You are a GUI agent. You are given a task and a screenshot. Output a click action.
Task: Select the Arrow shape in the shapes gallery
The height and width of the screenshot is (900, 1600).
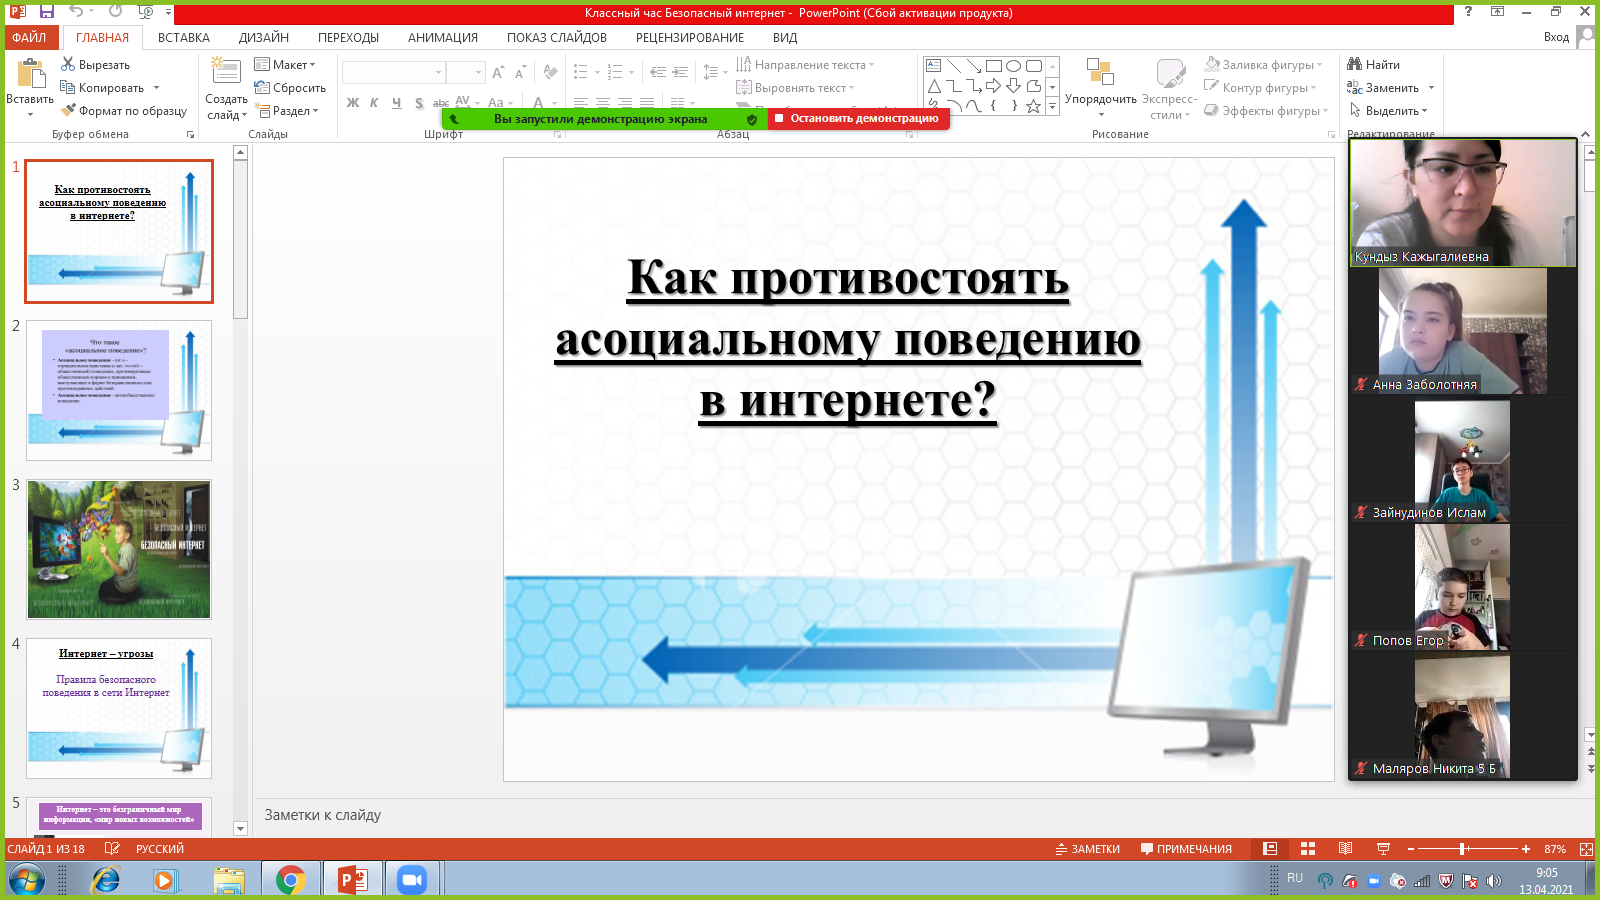[993, 85]
